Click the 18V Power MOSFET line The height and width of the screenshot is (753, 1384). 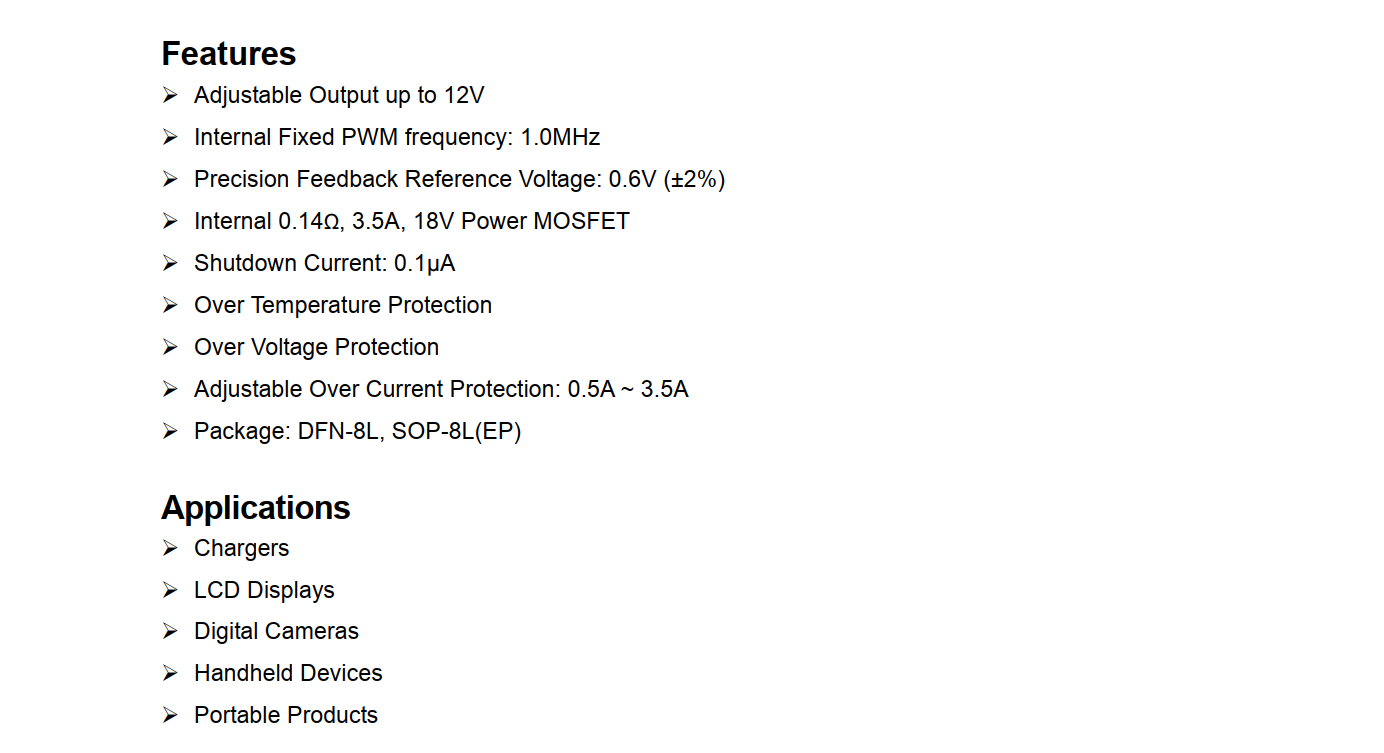[x=412, y=221]
